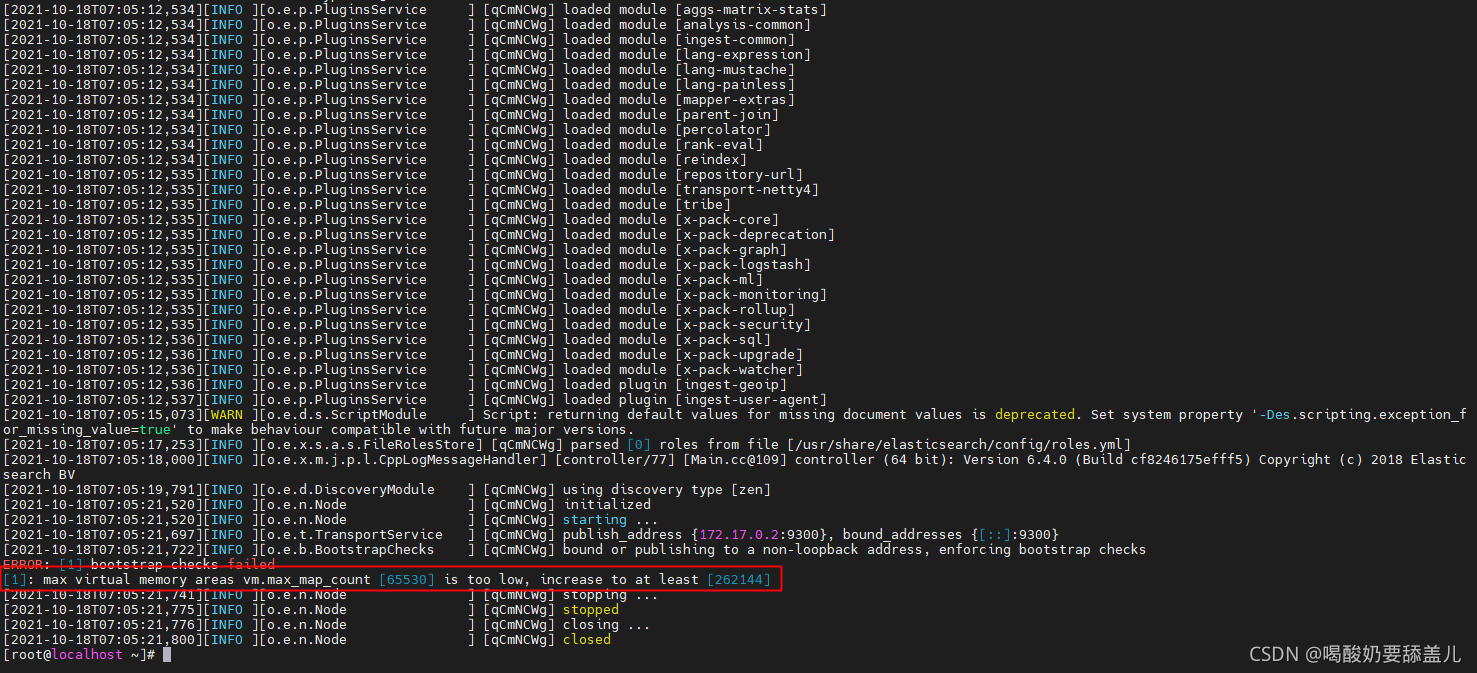Screen dimensions: 1477x673
Task: Select the current value [65530]
Action: [406, 580]
